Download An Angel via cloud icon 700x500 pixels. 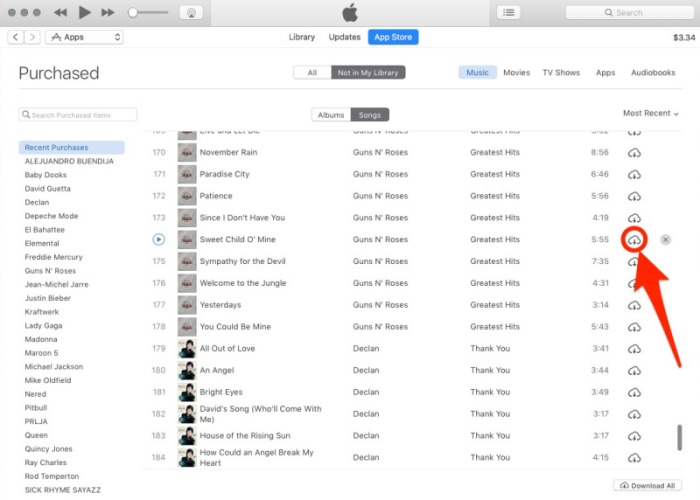[x=634, y=371]
